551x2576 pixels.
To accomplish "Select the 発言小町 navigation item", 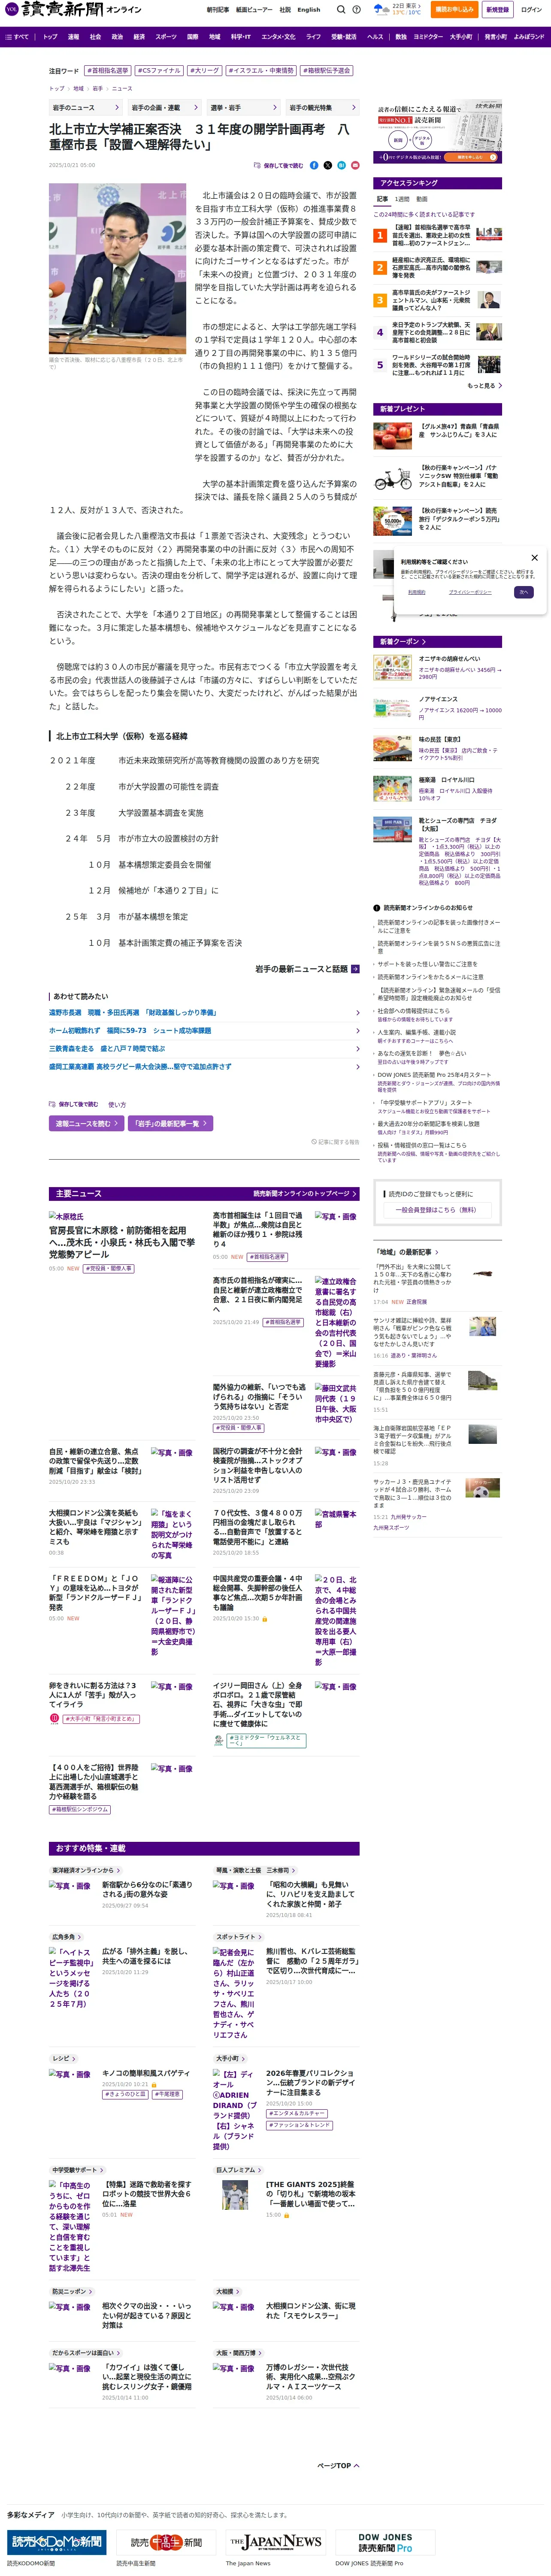I will tap(495, 37).
